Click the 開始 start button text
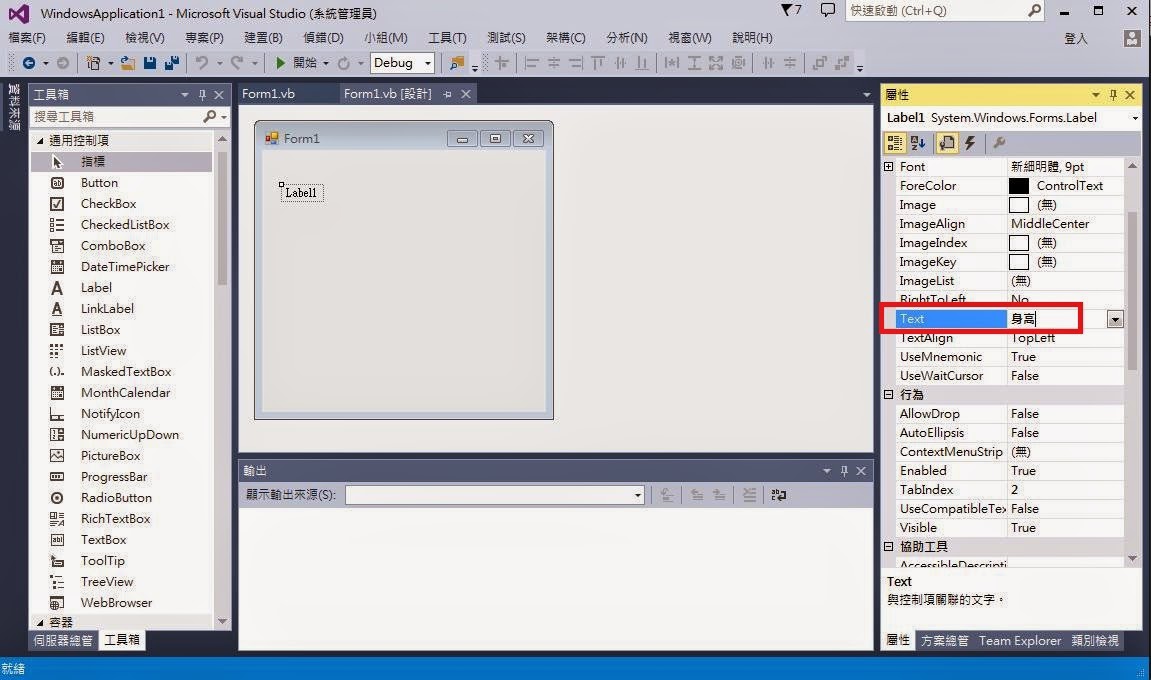 [305, 63]
